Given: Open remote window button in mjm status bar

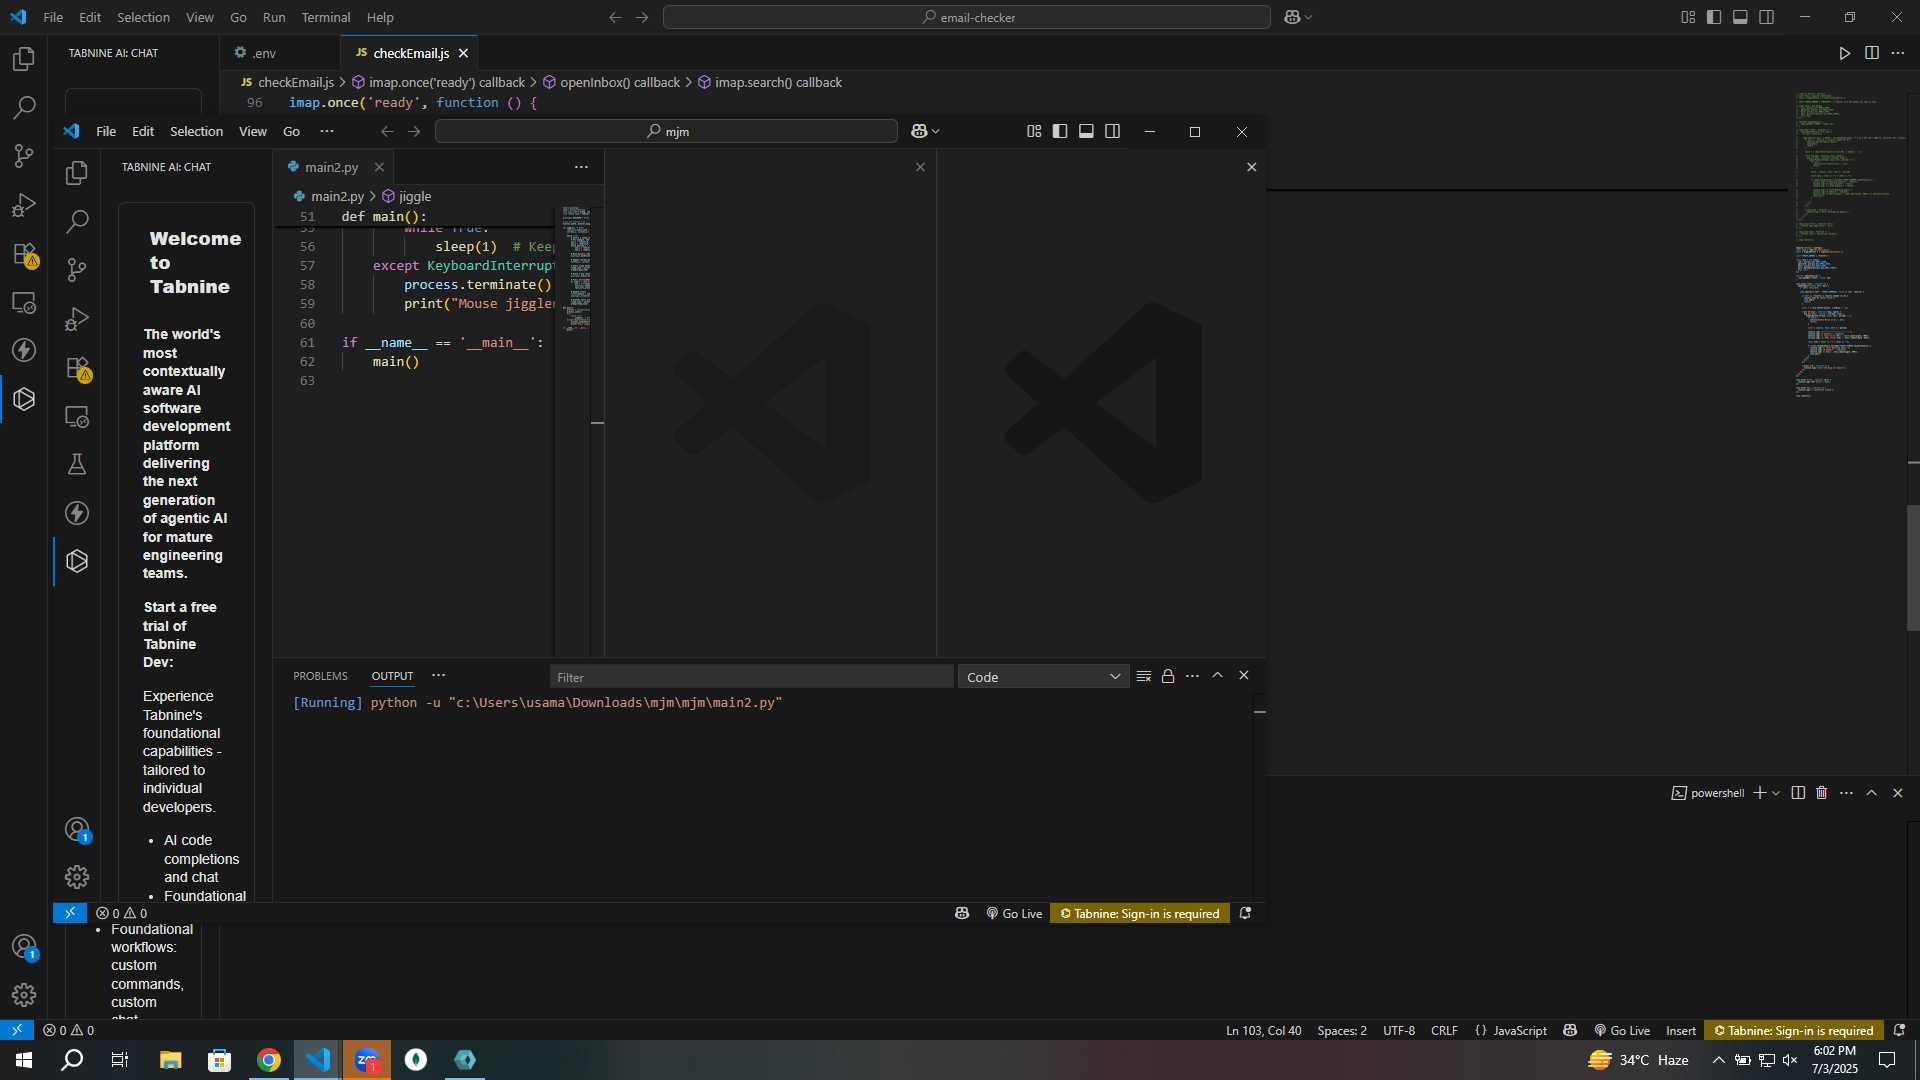Looking at the screenshot, I should pos(70,913).
